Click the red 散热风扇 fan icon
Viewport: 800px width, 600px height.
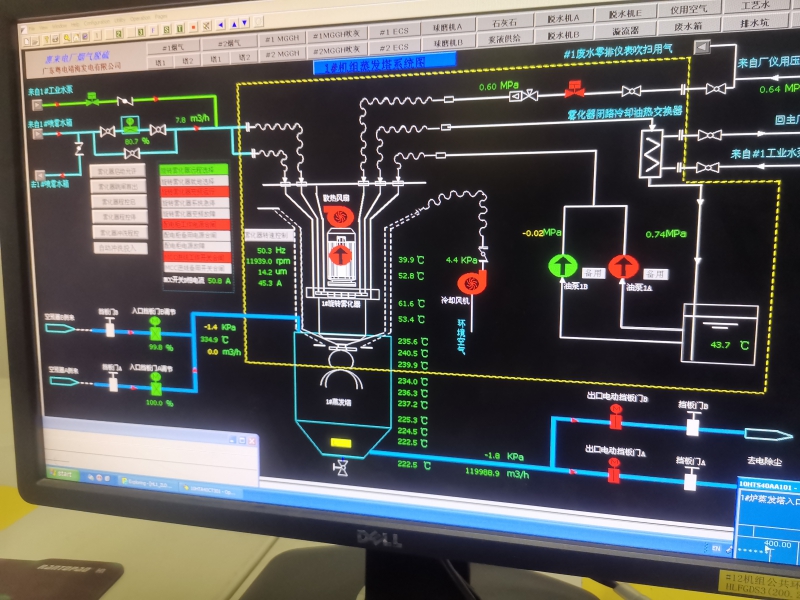tap(339, 216)
